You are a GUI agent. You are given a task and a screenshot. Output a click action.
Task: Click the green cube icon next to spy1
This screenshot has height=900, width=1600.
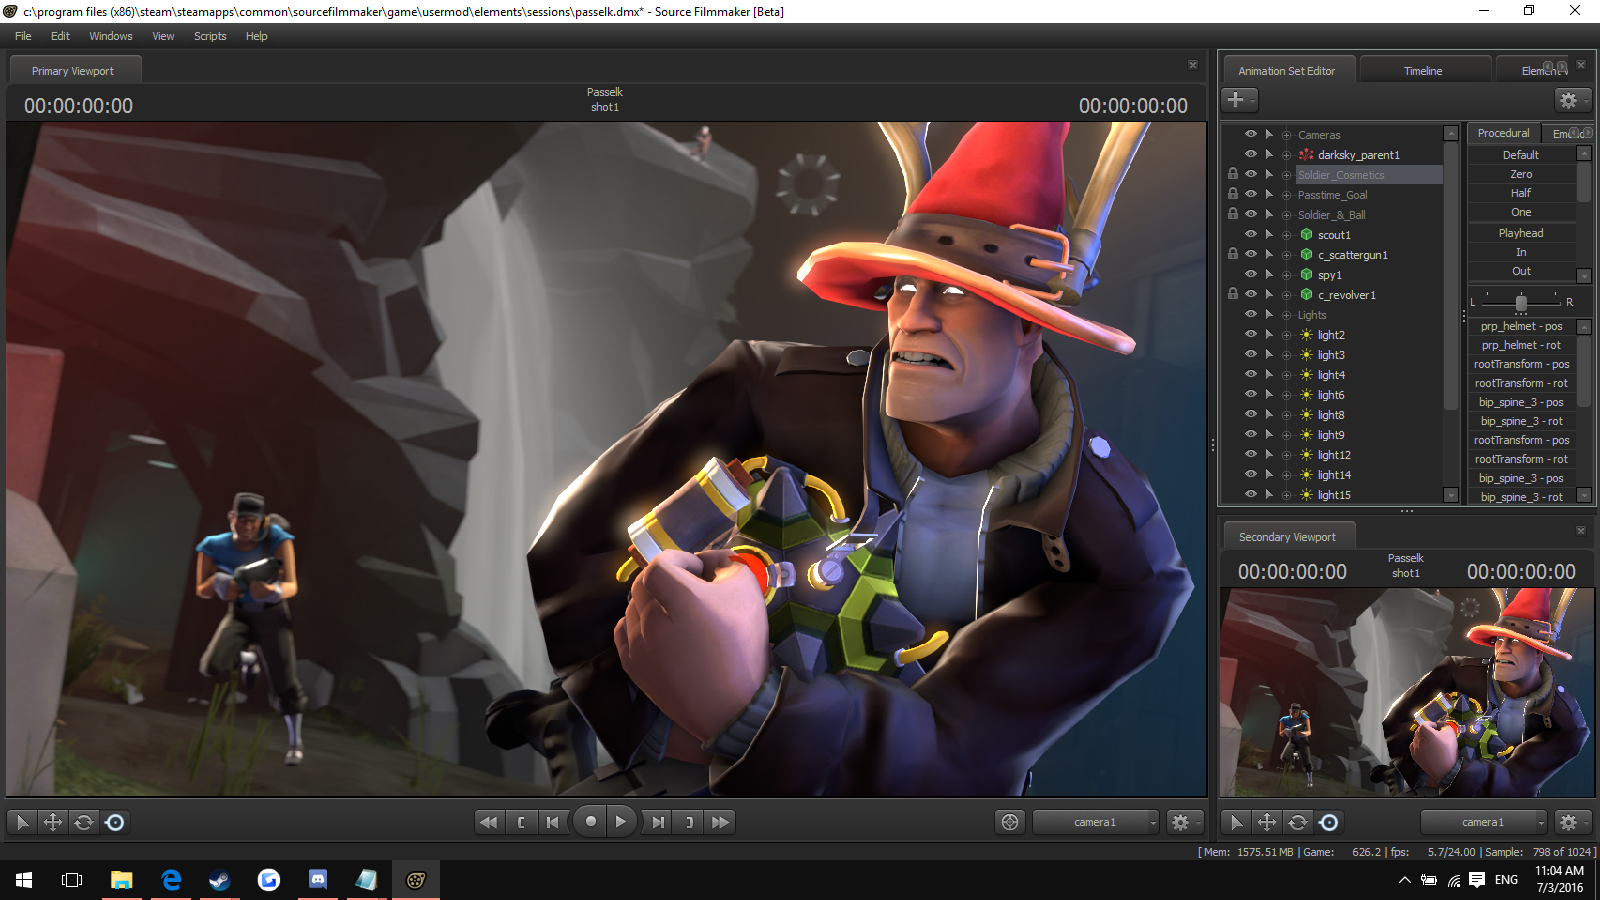tap(1306, 275)
